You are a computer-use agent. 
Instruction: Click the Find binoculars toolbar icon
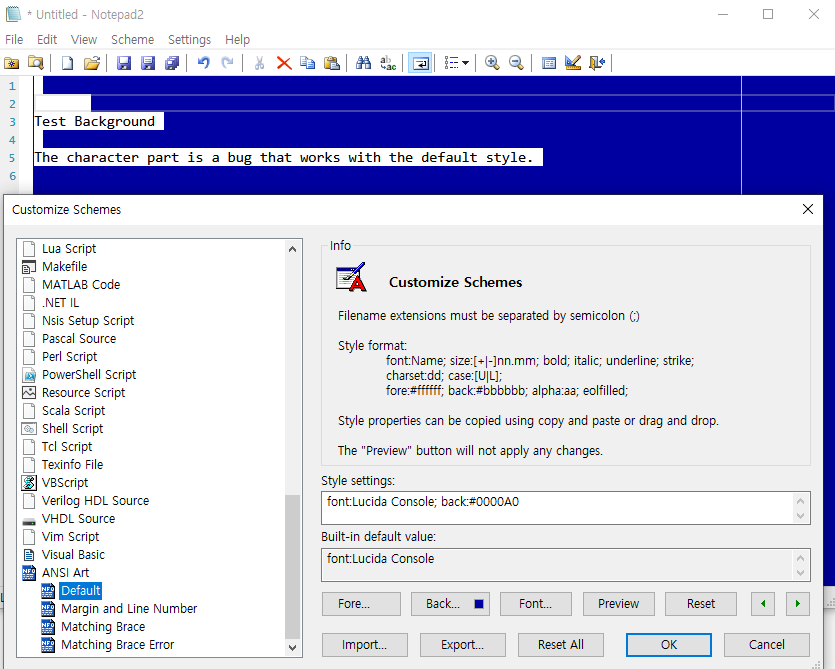pos(364,63)
